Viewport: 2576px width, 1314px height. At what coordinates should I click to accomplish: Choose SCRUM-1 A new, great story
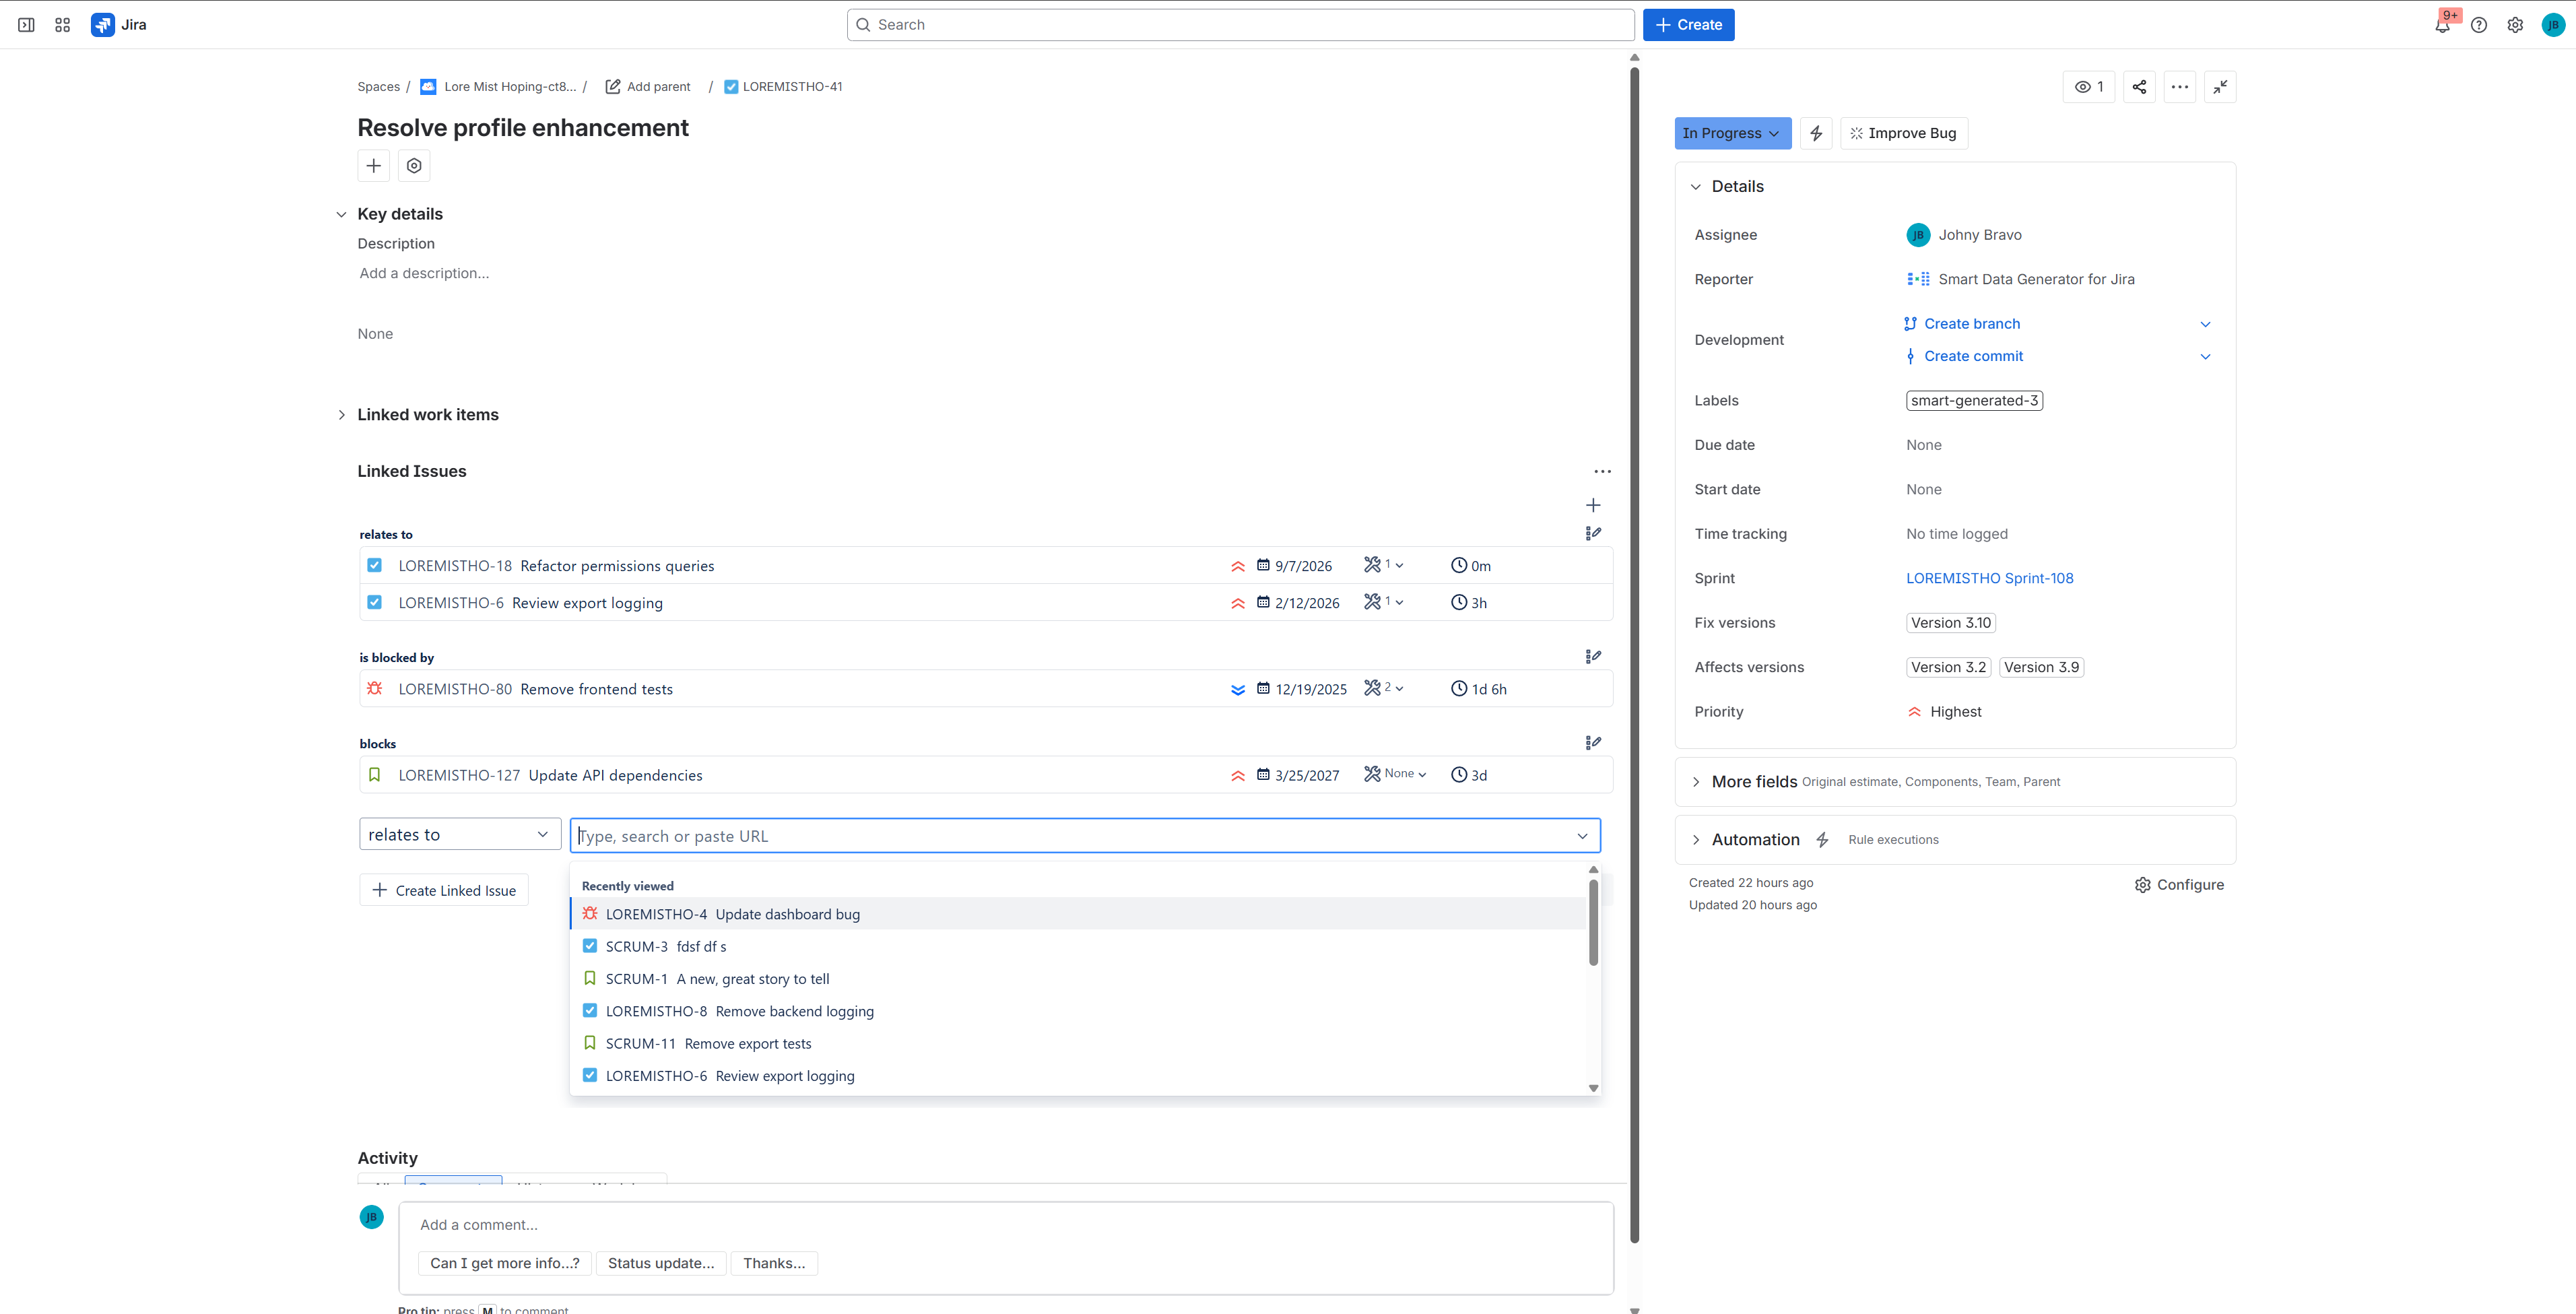717,979
